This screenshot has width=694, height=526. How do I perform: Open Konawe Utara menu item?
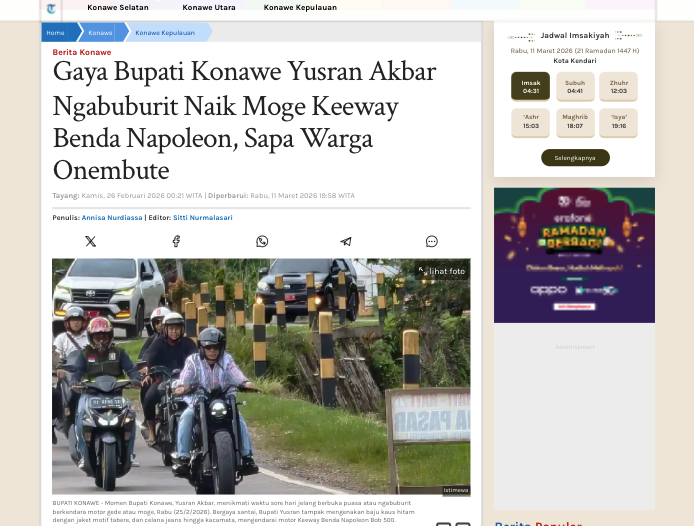[x=209, y=8]
